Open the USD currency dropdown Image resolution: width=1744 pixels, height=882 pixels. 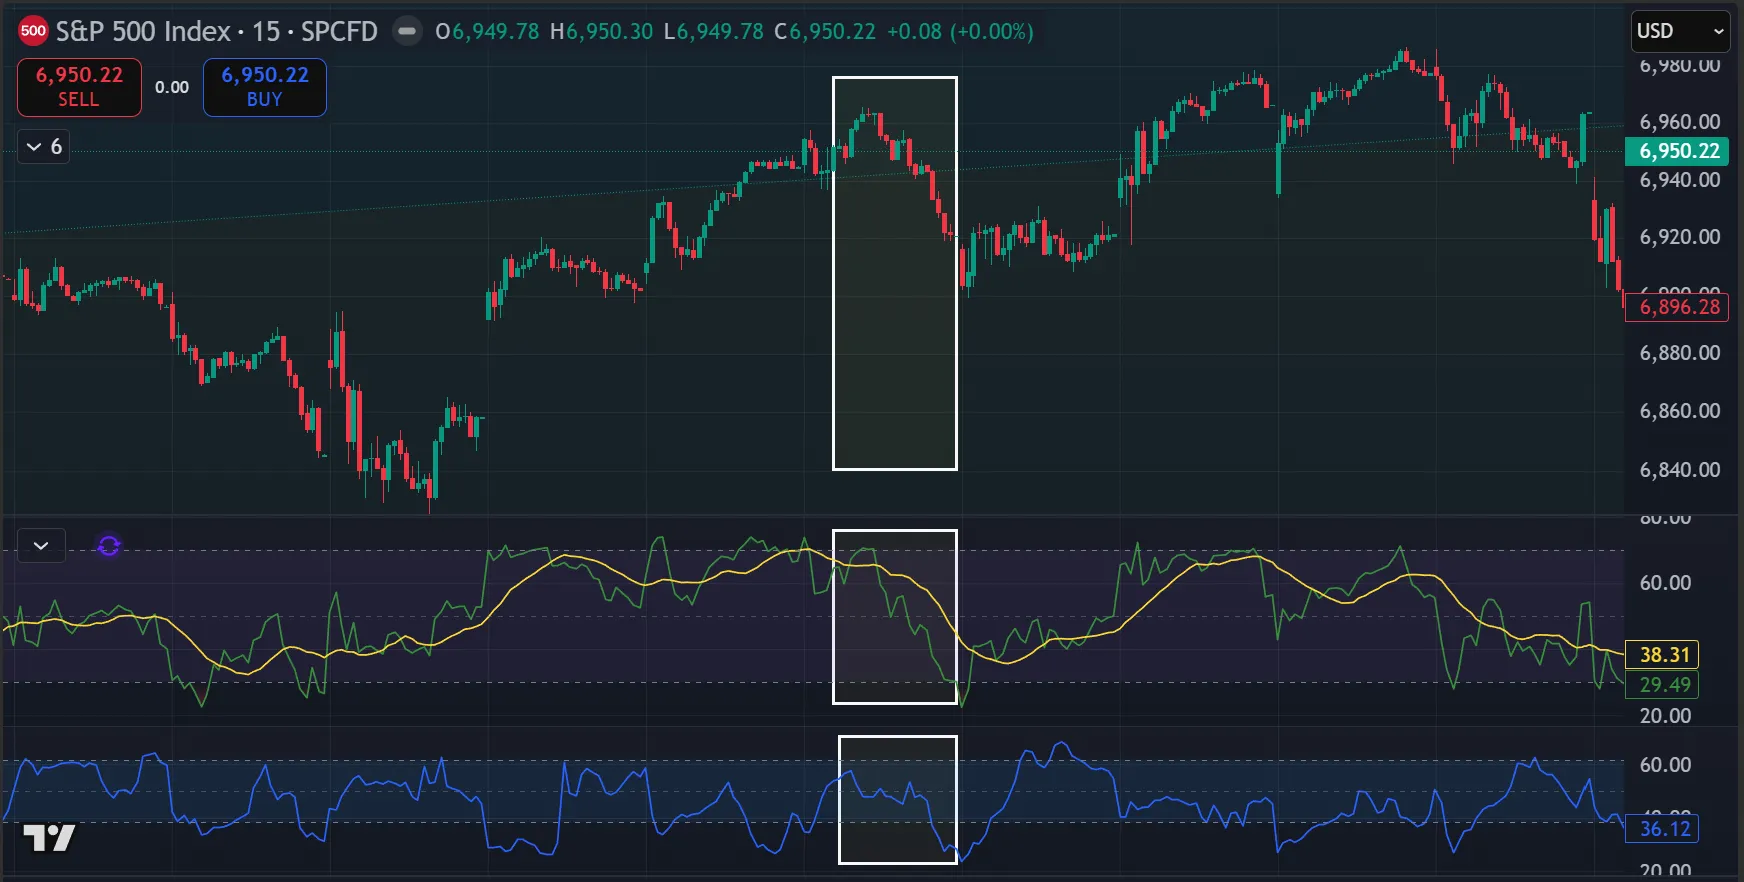[1679, 31]
